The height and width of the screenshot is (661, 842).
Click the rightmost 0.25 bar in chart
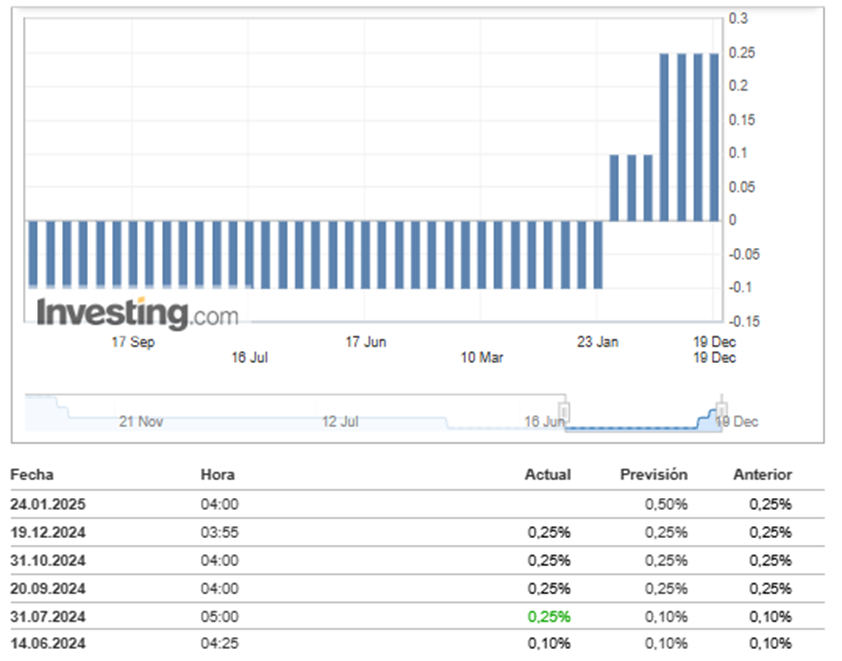coord(714,137)
